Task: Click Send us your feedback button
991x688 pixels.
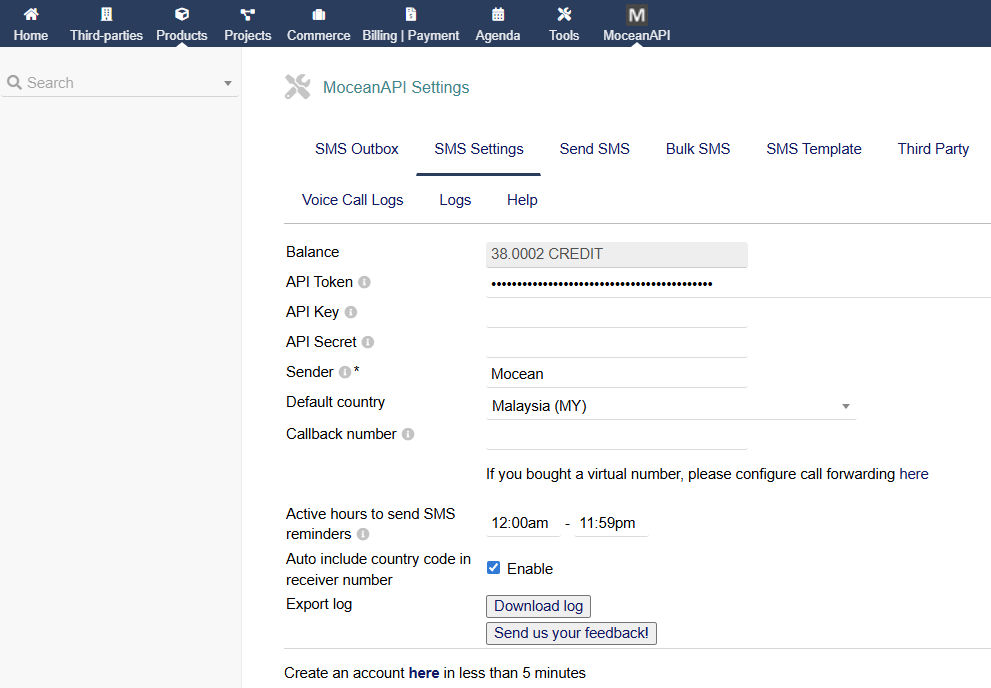Action: point(571,633)
